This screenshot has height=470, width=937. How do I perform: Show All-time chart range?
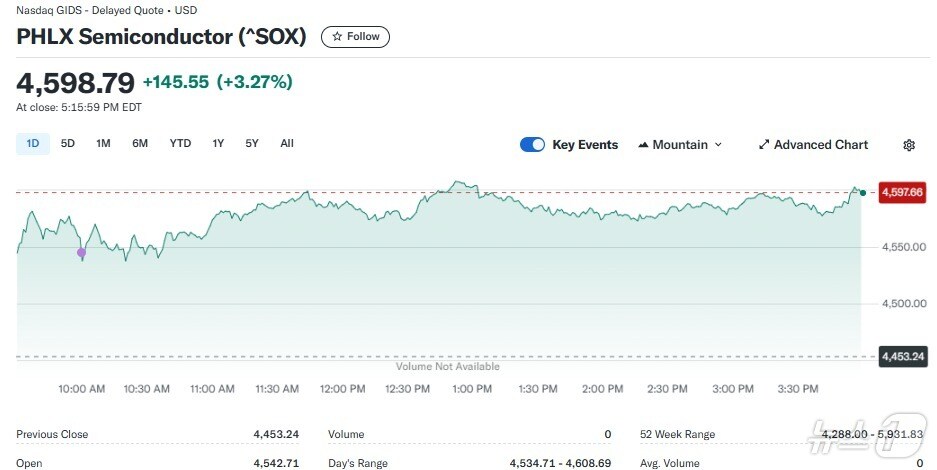click(x=287, y=143)
